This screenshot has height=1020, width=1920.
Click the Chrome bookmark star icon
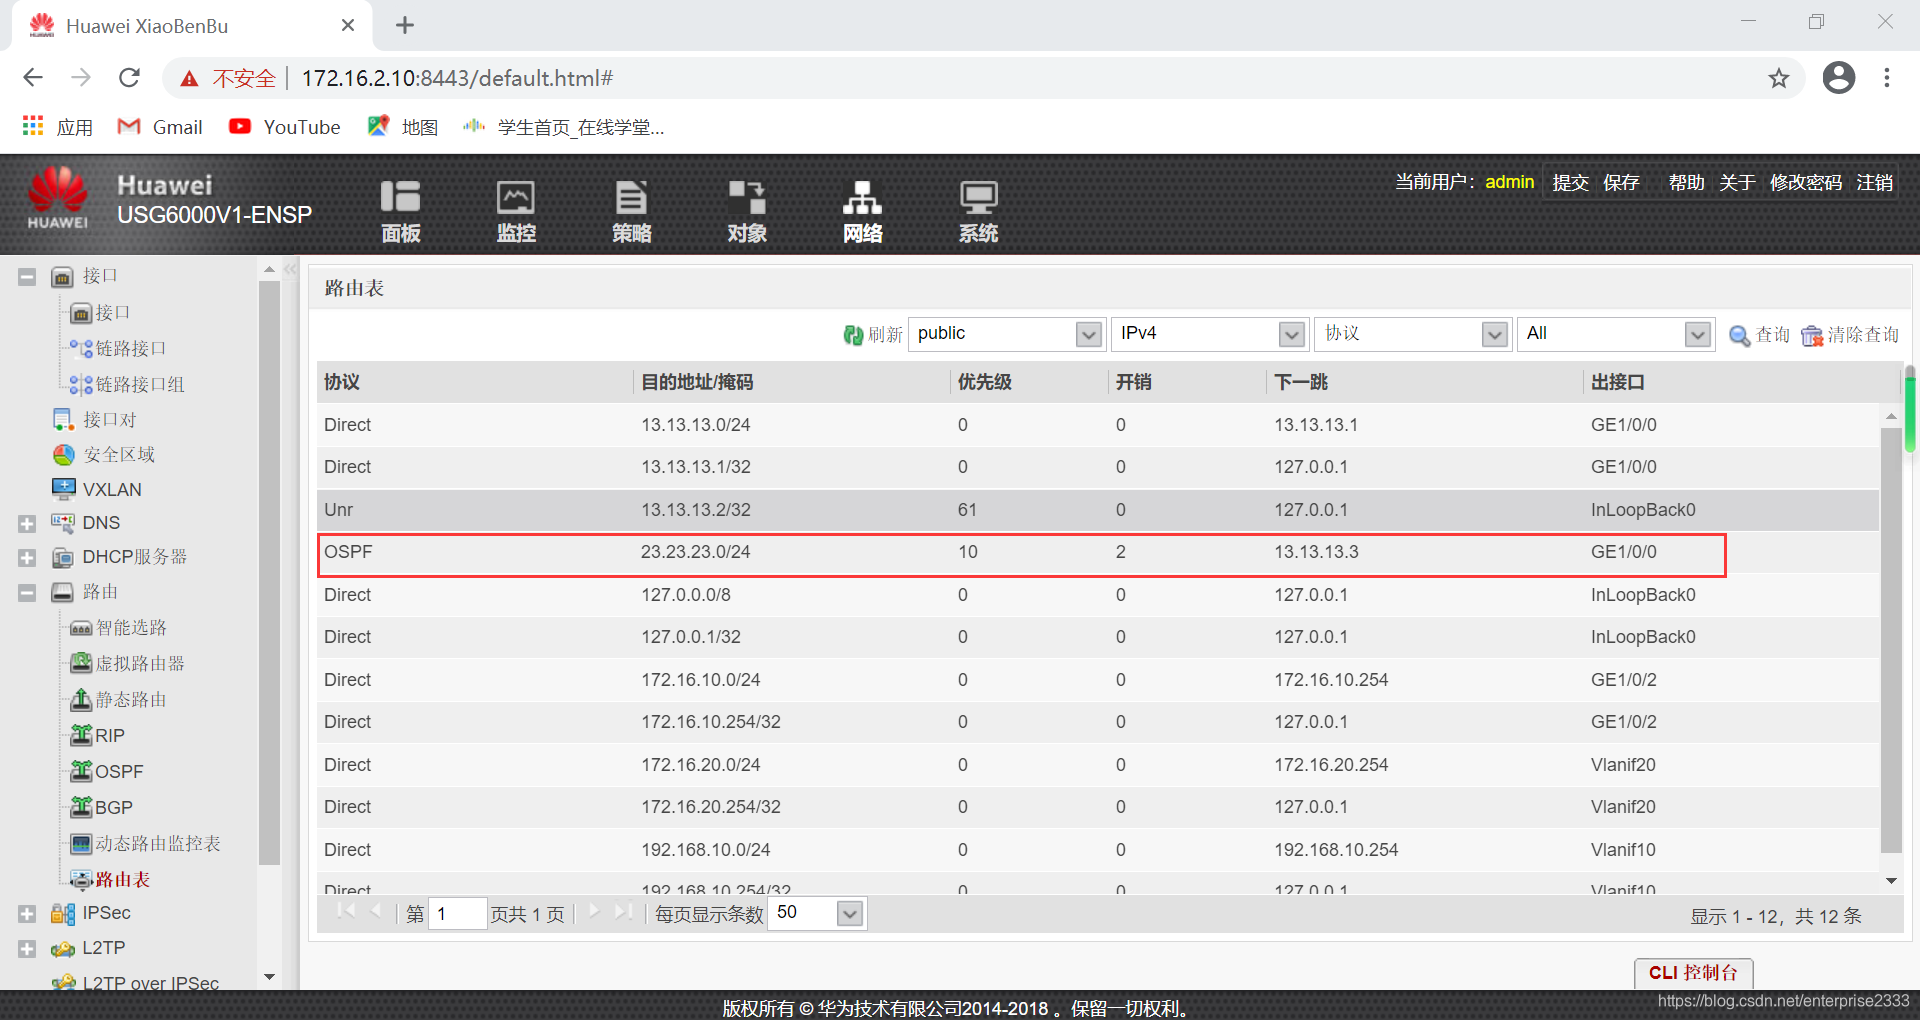pos(1778,78)
